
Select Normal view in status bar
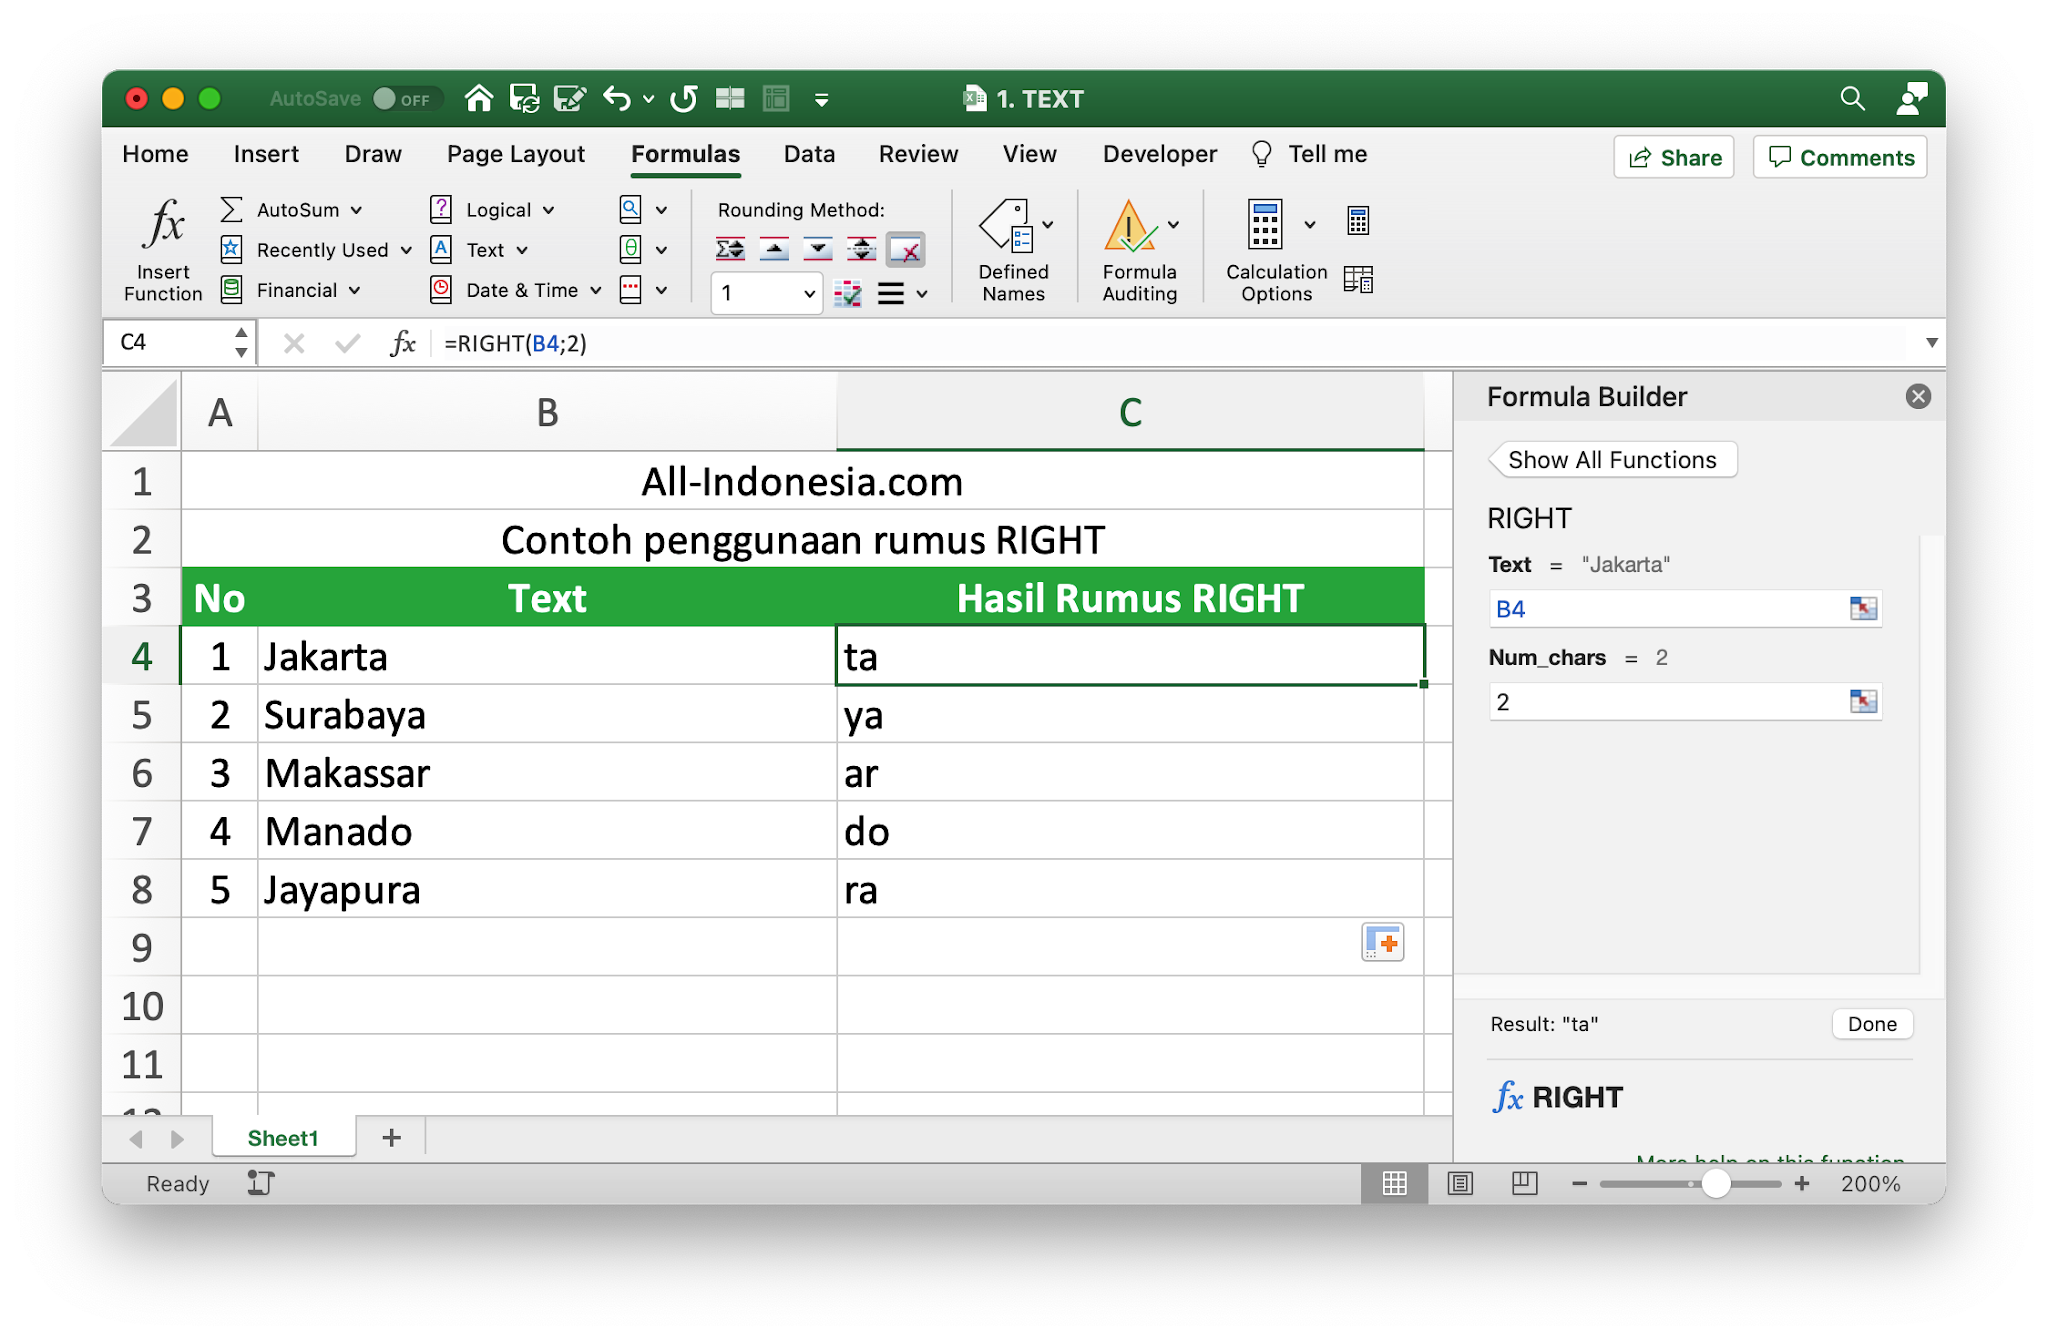pos(1394,1184)
